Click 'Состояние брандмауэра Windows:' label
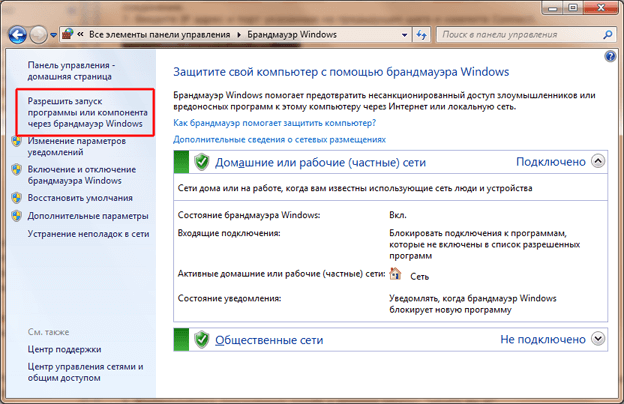The image size is (624, 404). coord(249,215)
